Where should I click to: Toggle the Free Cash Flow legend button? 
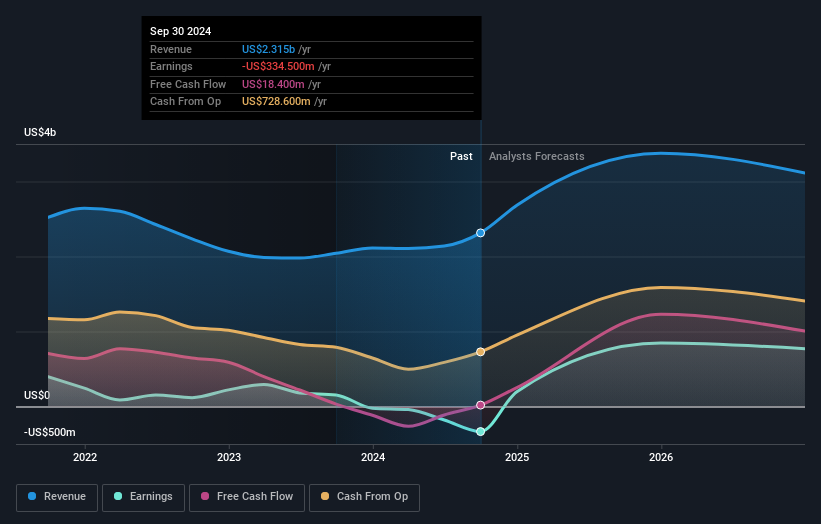[x=247, y=497]
